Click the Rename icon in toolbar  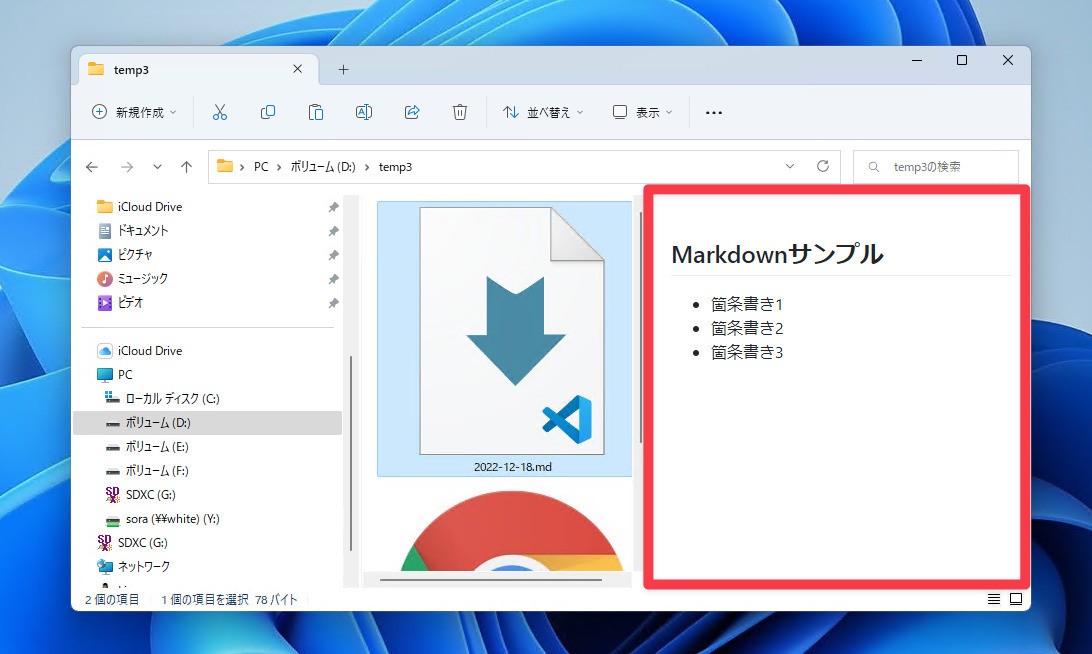[364, 112]
